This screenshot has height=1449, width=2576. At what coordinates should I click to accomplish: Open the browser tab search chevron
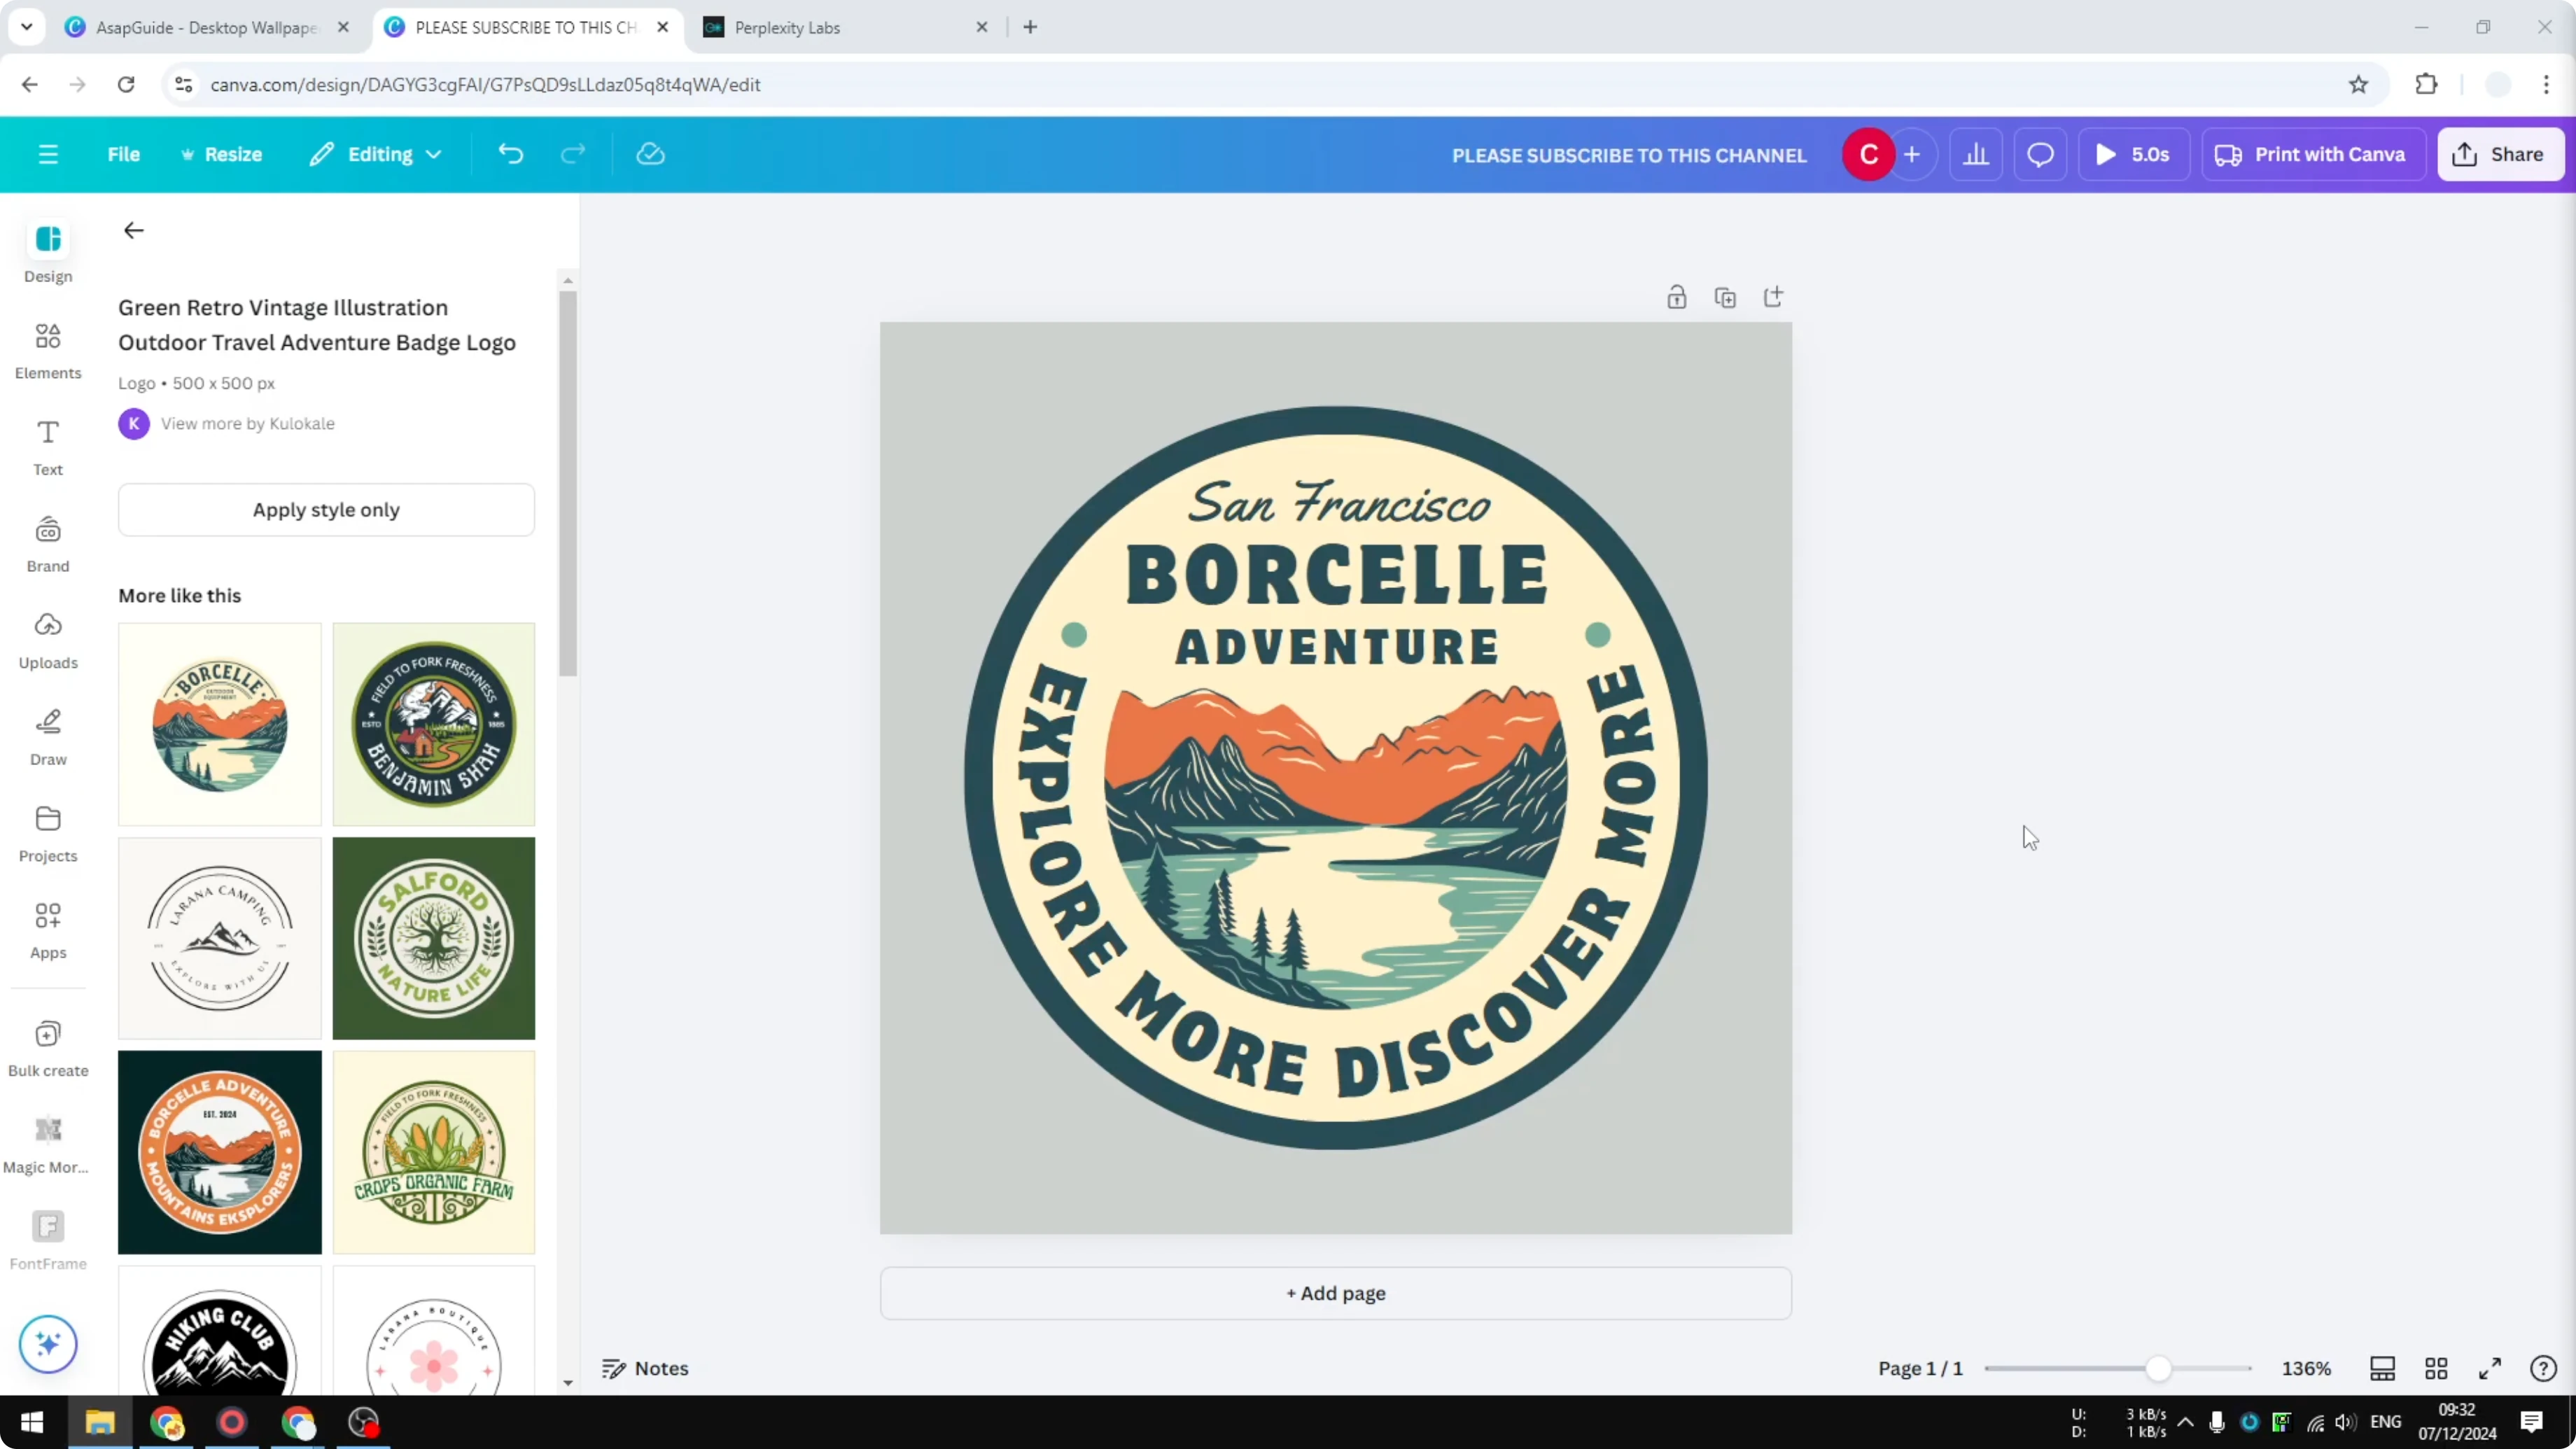coord(27,27)
